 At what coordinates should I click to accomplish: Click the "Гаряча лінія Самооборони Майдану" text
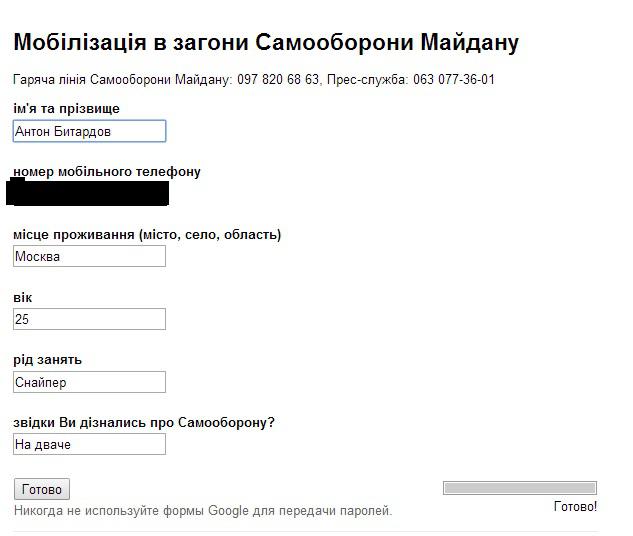click(x=122, y=79)
